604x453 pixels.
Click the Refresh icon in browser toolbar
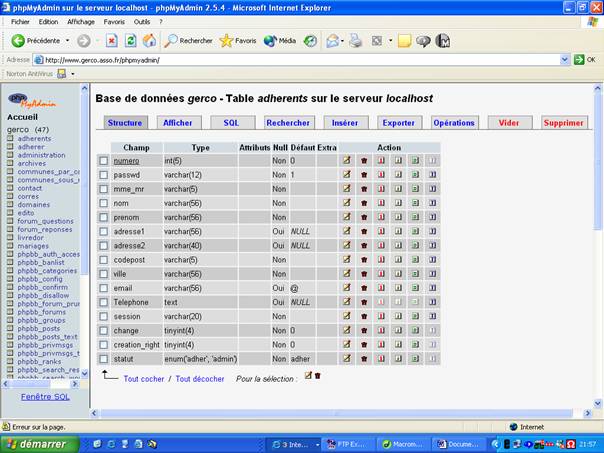[x=130, y=41]
